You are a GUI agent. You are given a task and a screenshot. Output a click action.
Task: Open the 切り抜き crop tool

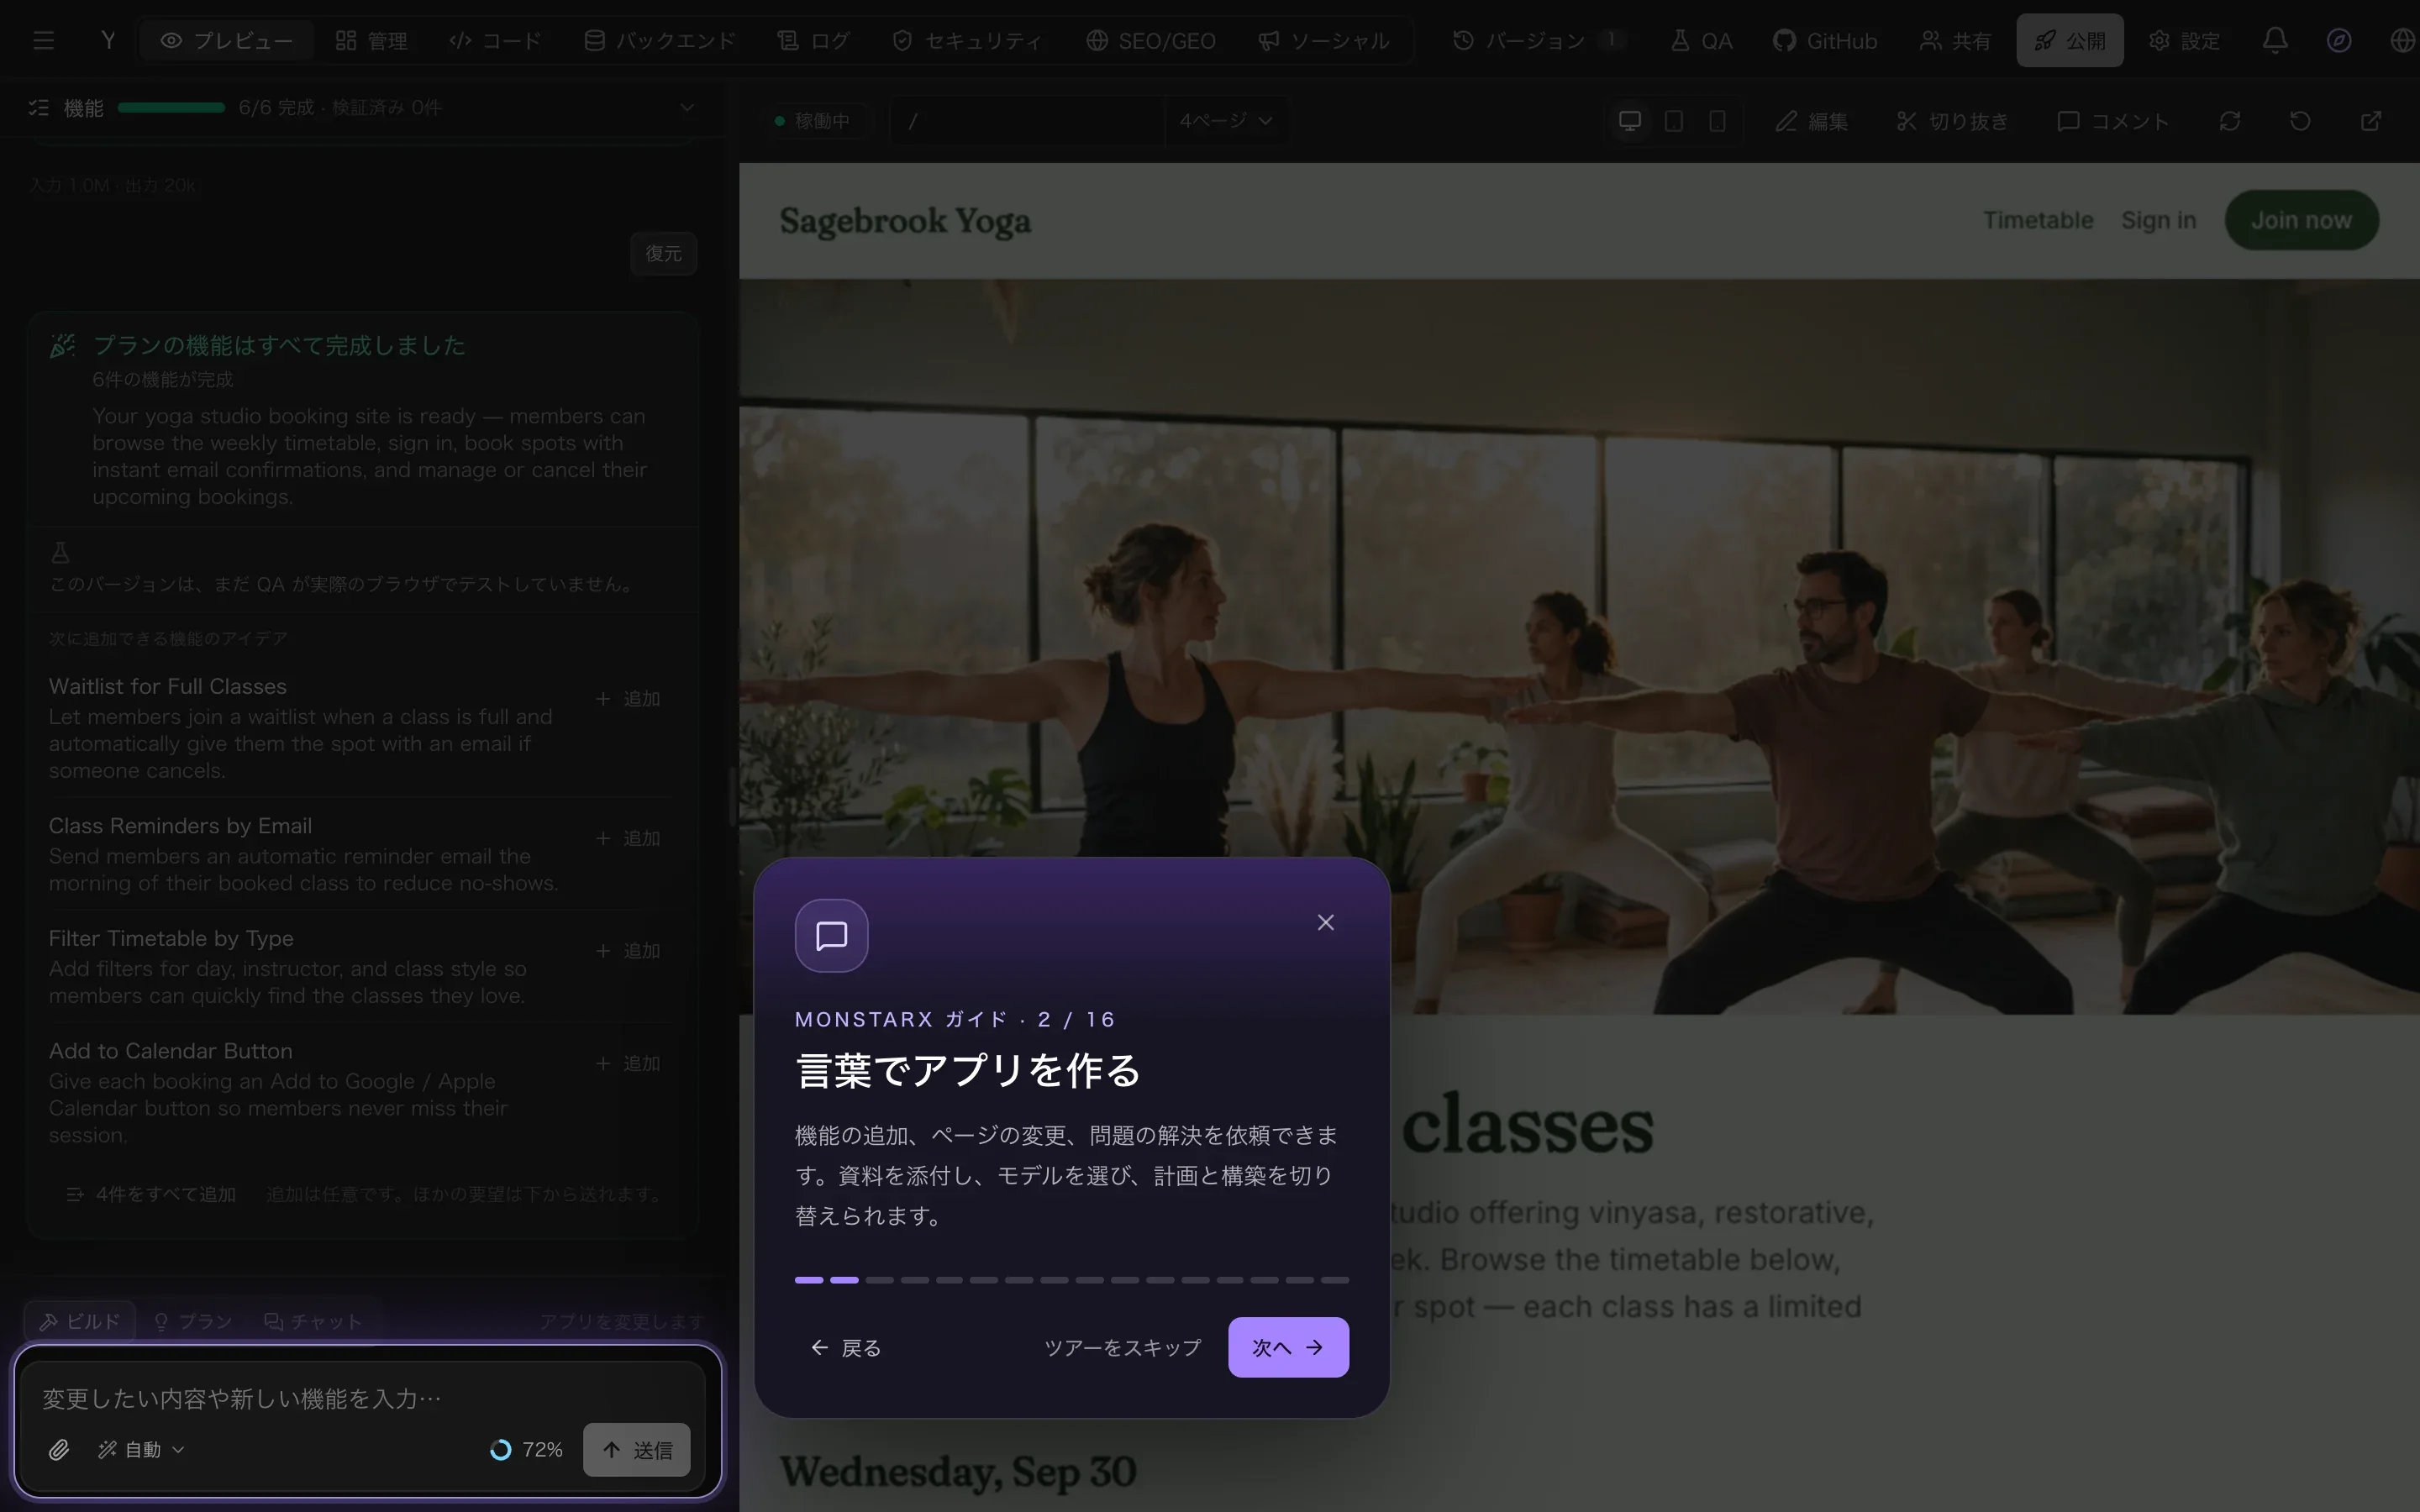coord(1952,121)
